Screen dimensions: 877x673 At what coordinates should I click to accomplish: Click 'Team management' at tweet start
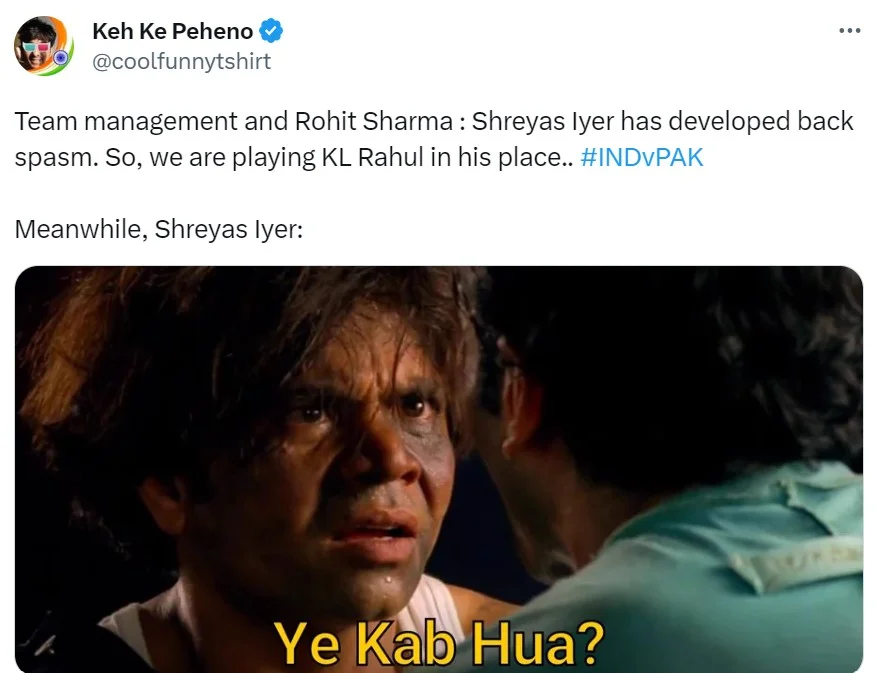coord(126,121)
